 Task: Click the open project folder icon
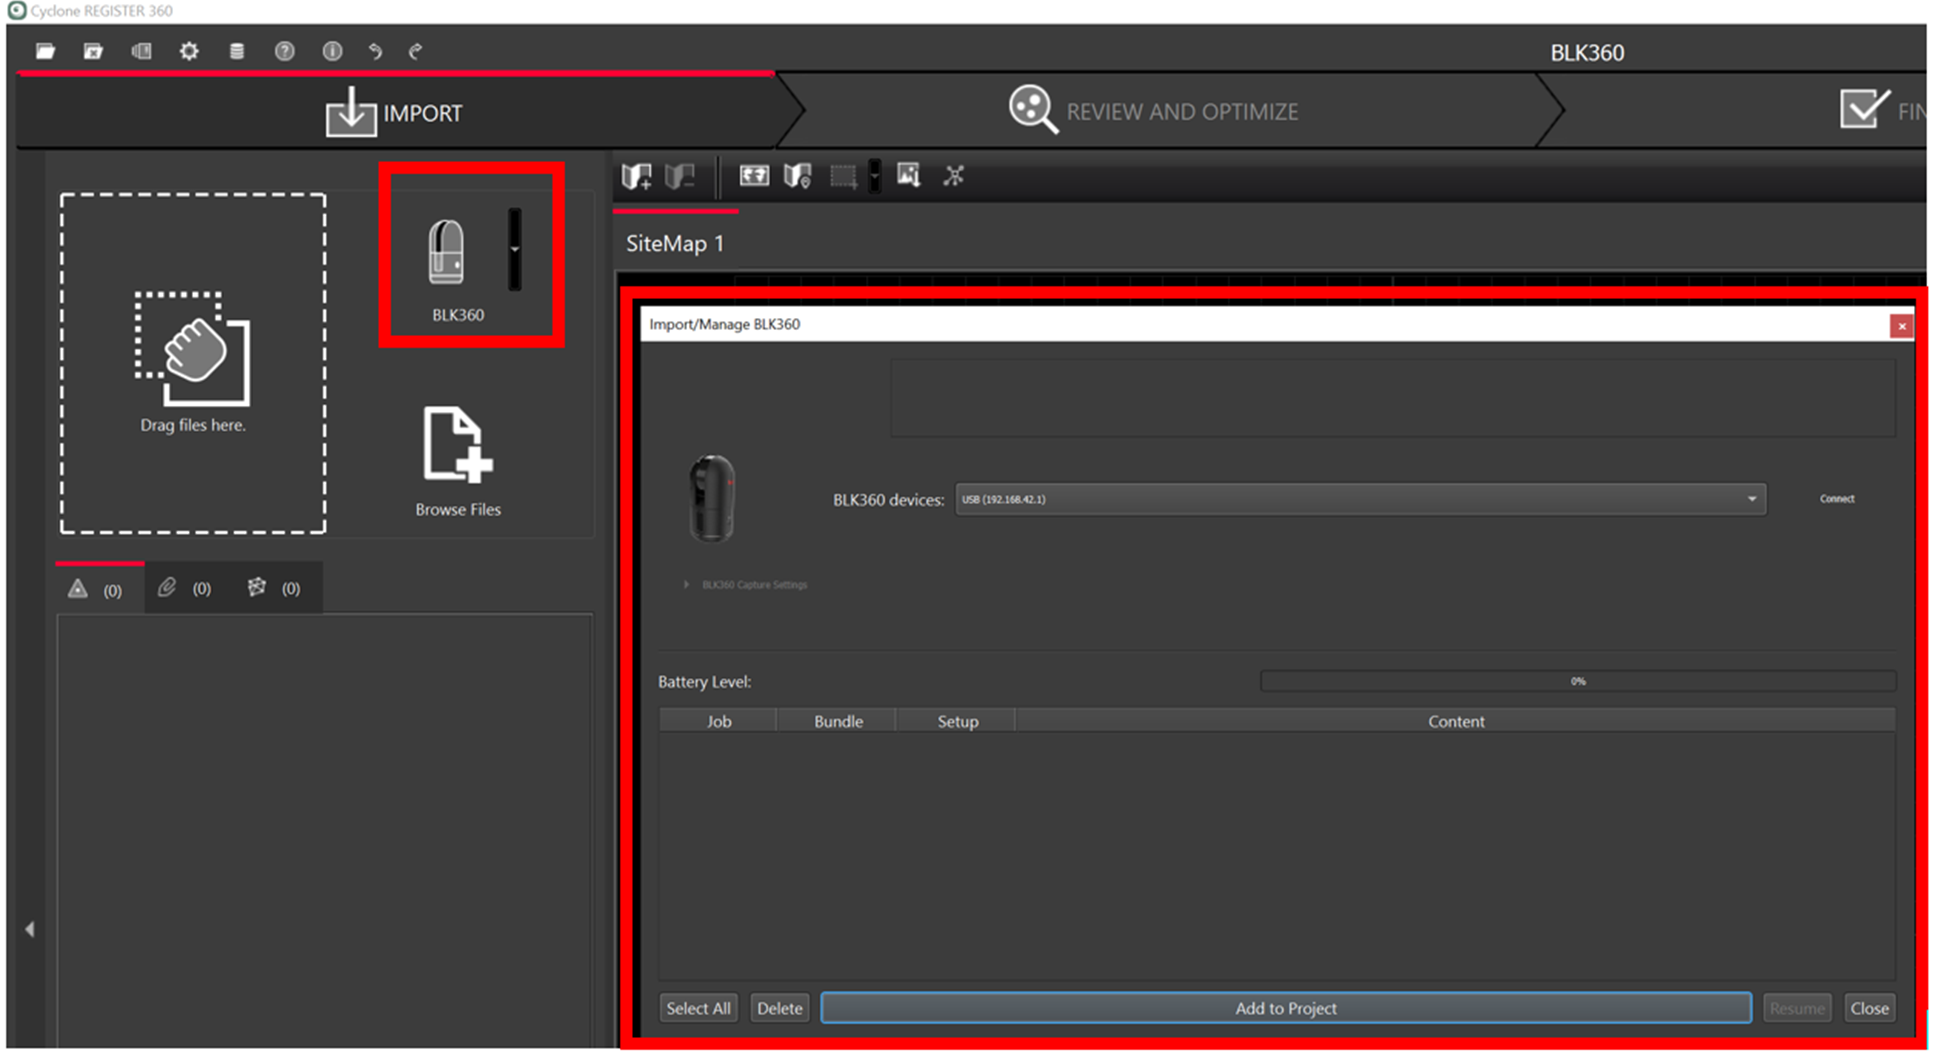click(45, 51)
